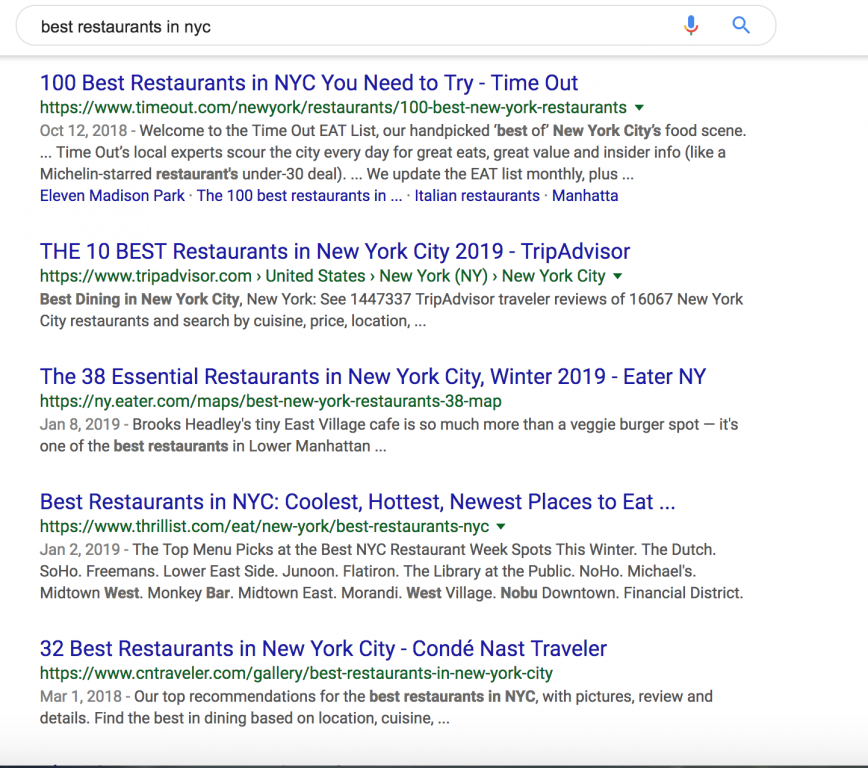This screenshot has width=868, height=768.
Task: Click the blue search magnifier icon
Action: [741, 25]
